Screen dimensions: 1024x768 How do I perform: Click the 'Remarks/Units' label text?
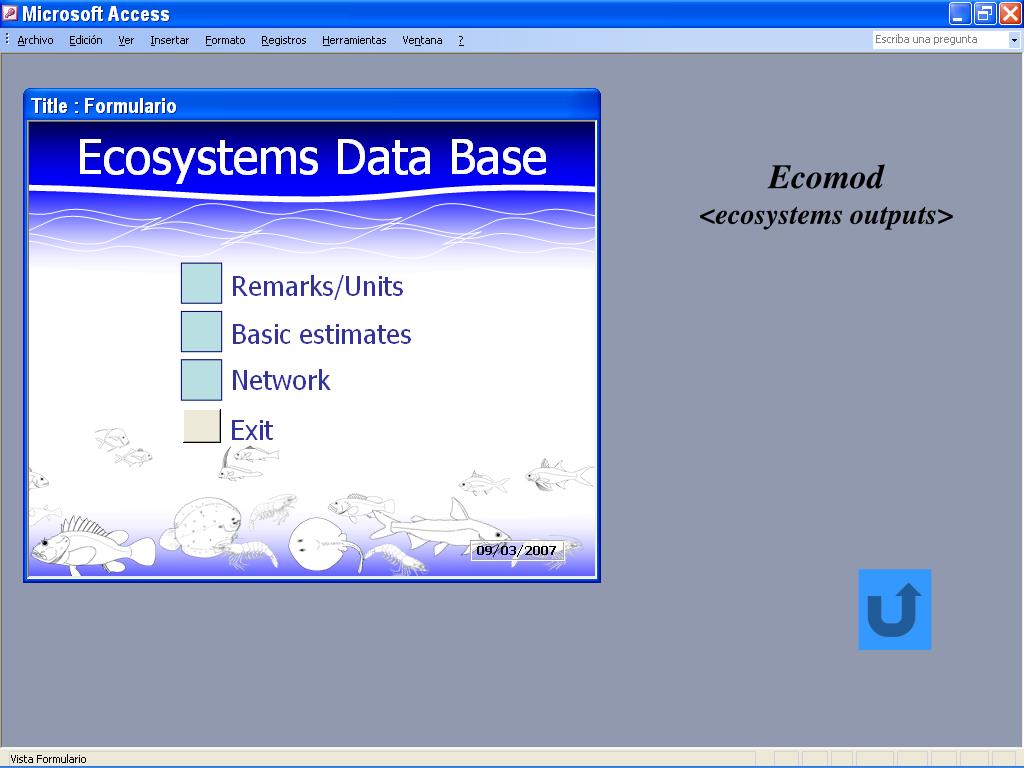point(317,287)
